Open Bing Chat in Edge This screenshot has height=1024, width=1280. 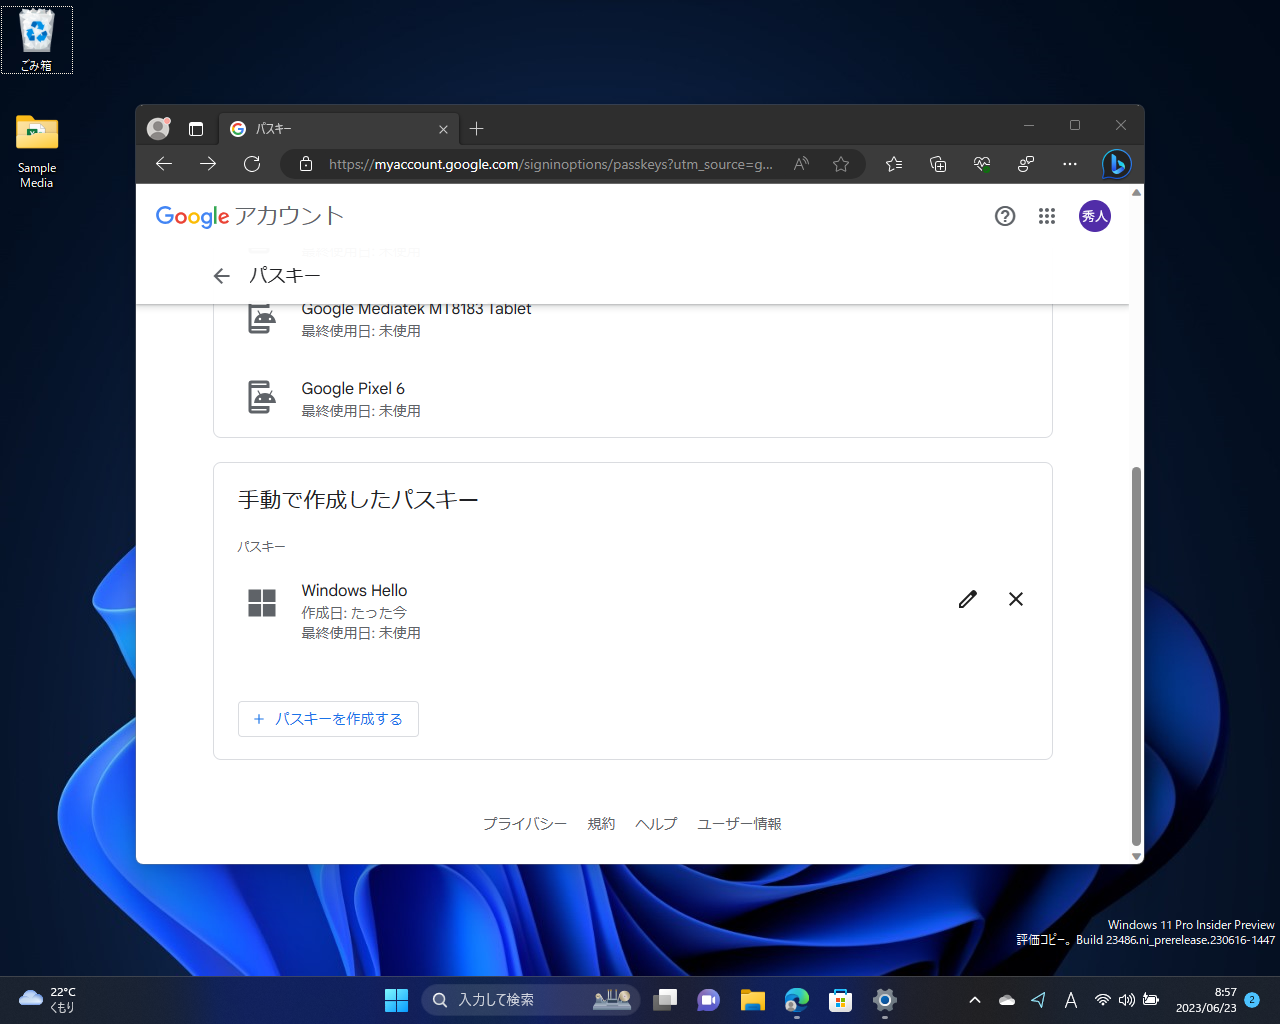click(x=1115, y=164)
